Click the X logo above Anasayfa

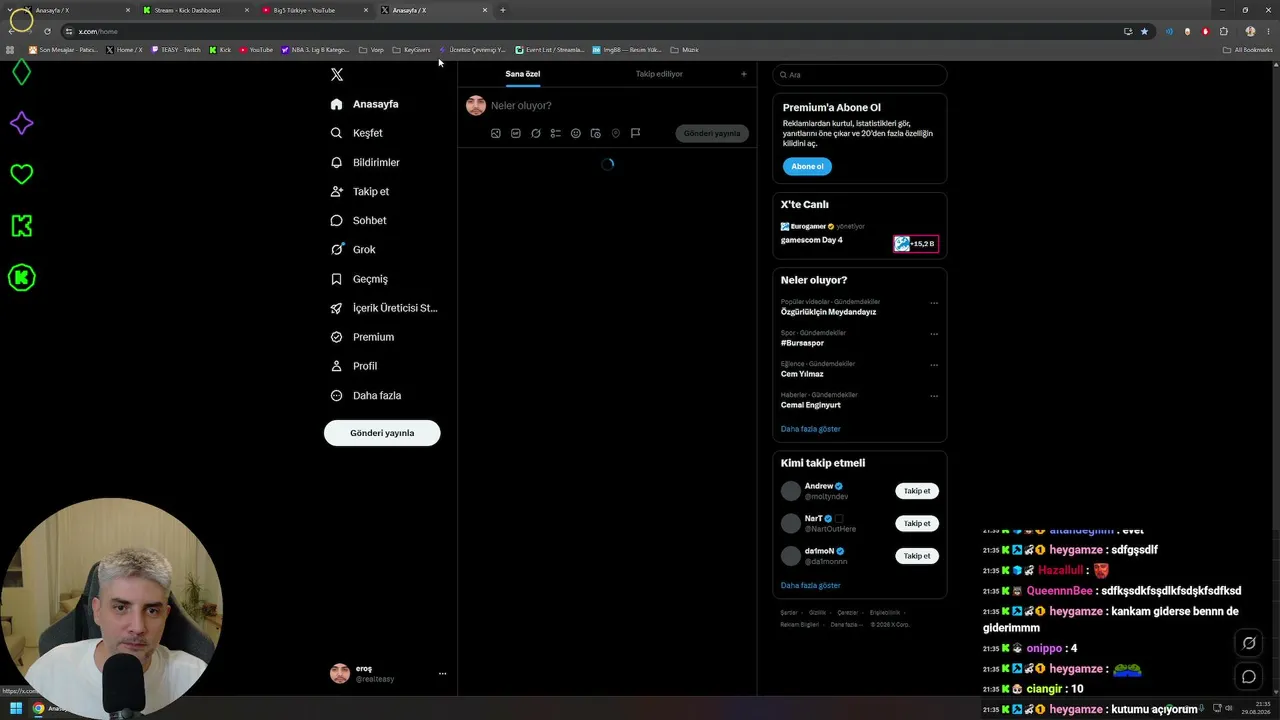click(337, 75)
